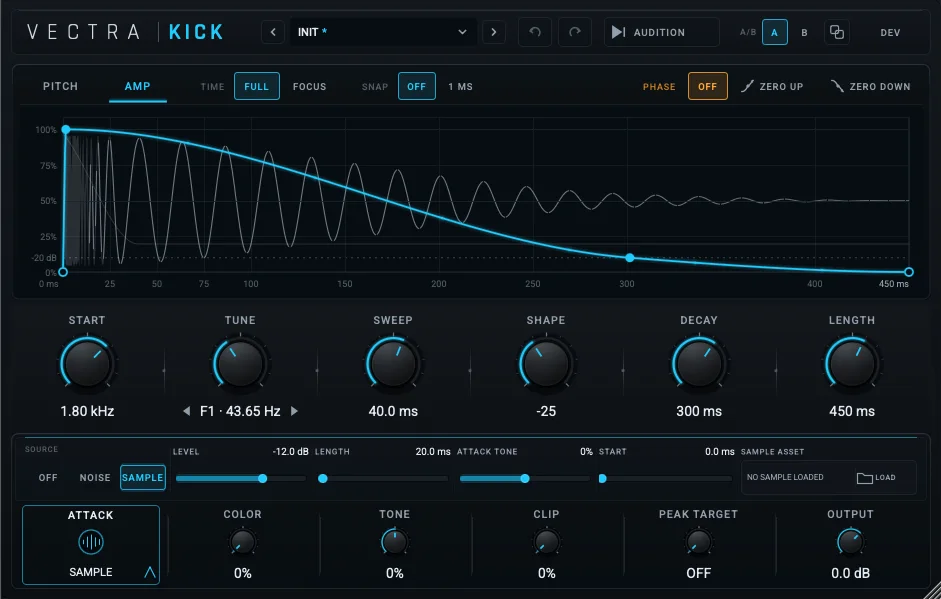Click the attack LENGTH slider handle
Image resolution: width=941 pixels, height=599 pixels.
point(323,478)
